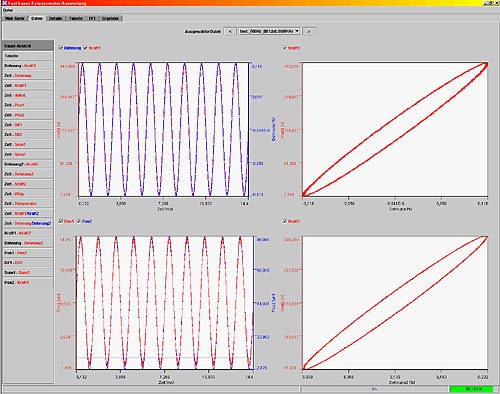Select Haupt Ansicht in the sidebar

[28, 46]
